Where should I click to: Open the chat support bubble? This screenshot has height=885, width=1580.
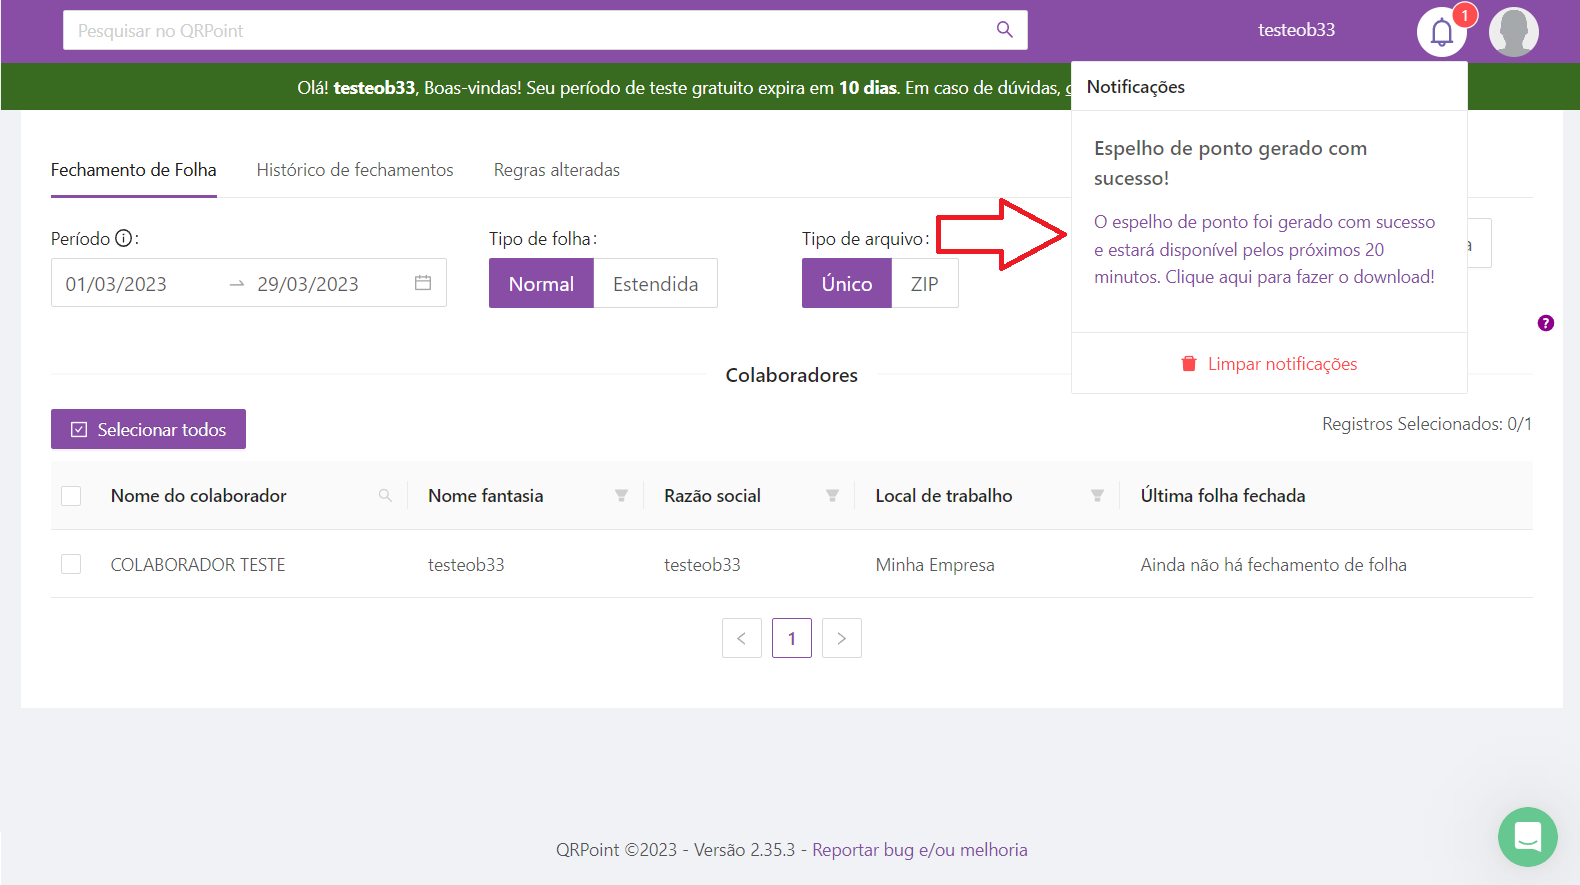pyautogui.click(x=1527, y=836)
